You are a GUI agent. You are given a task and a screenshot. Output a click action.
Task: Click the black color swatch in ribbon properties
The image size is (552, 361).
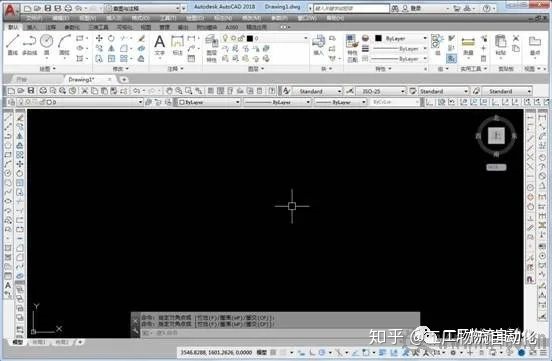coord(378,38)
